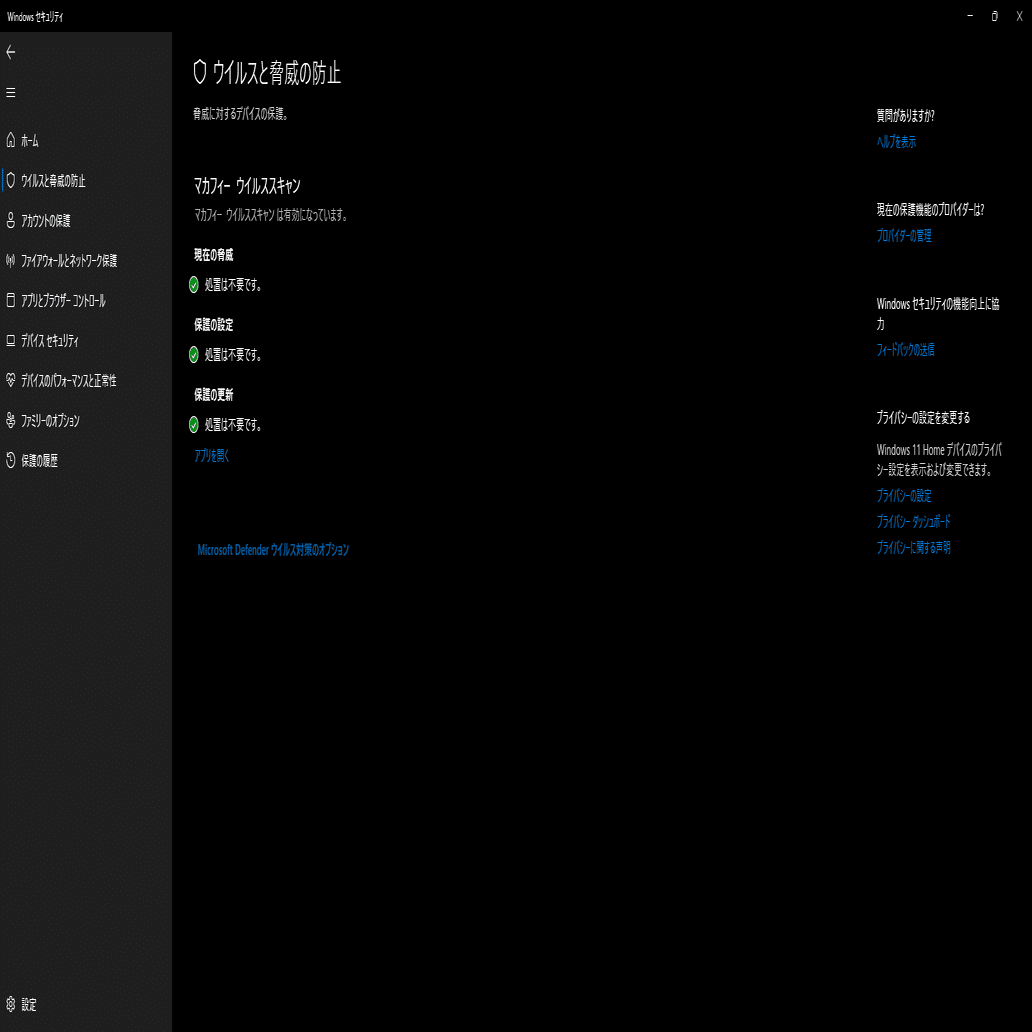Click the 現在の脅威 label
The image size is (1032, 1032).
pyautogui.click(x=213, y=255)
